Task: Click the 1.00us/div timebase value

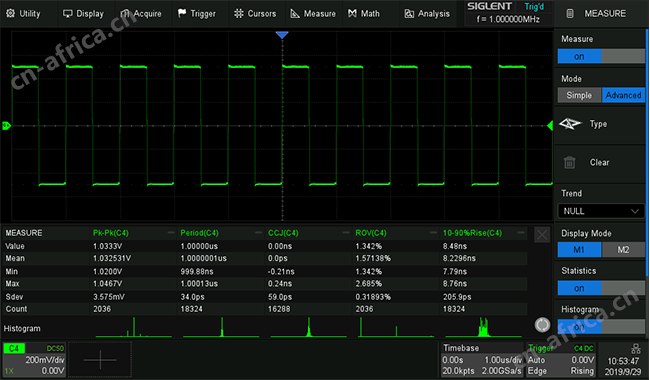Action: [x=503, y=360]
